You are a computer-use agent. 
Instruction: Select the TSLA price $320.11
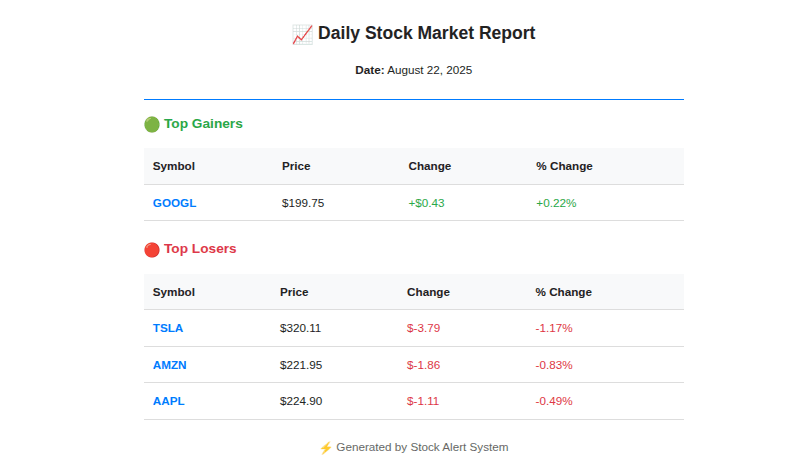(x=301, y=328)
